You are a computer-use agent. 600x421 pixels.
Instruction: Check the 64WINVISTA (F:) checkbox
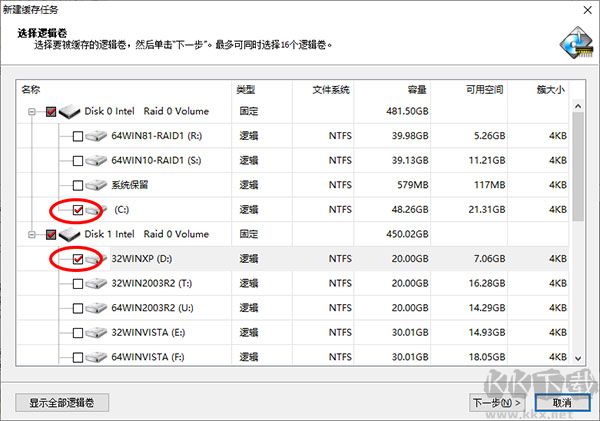pyautogui.click(x=78, y=357)
